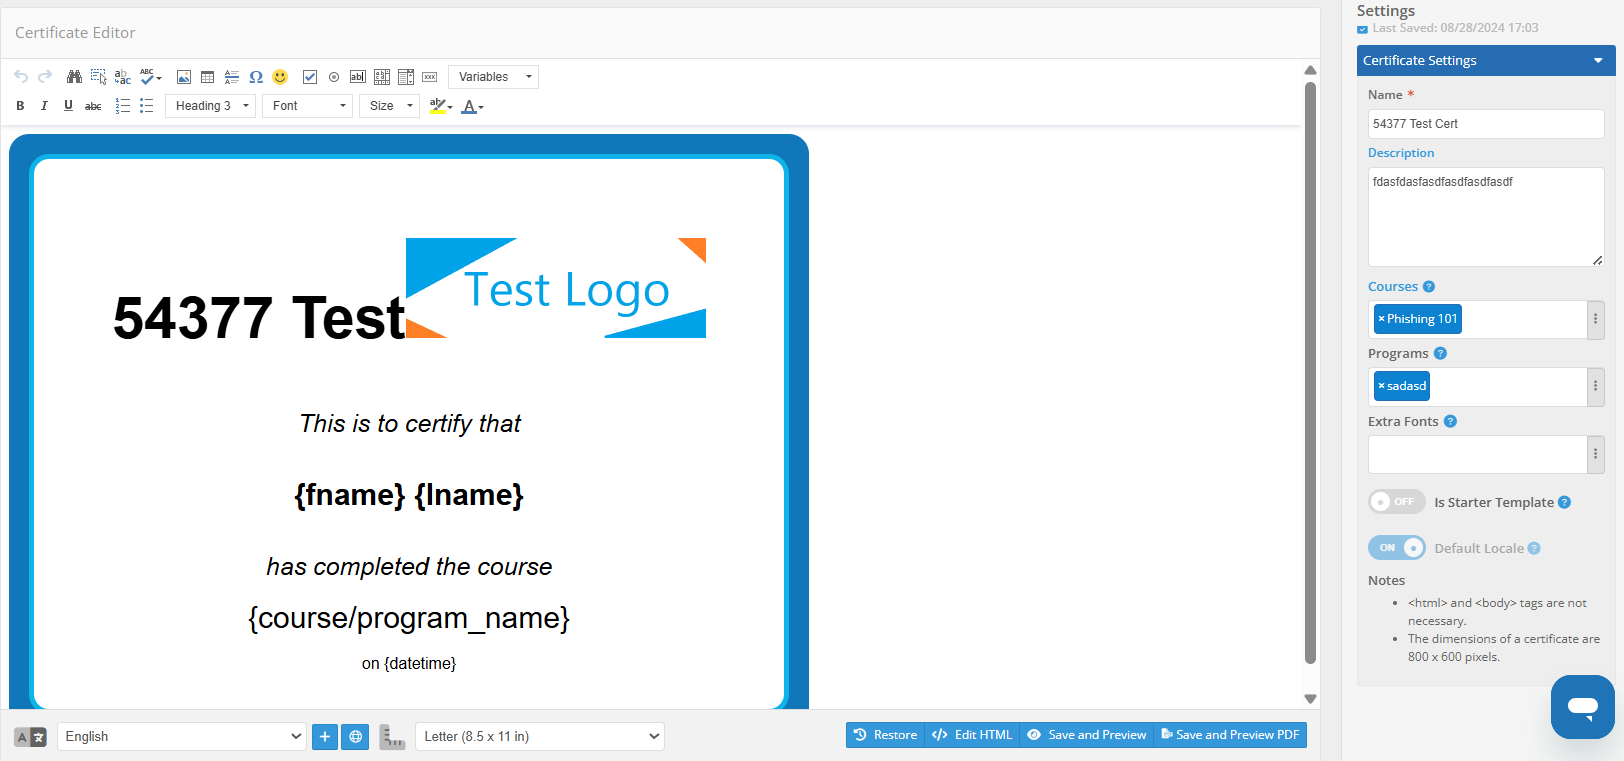Click the blue plus add-locale button

click(325, 737)
